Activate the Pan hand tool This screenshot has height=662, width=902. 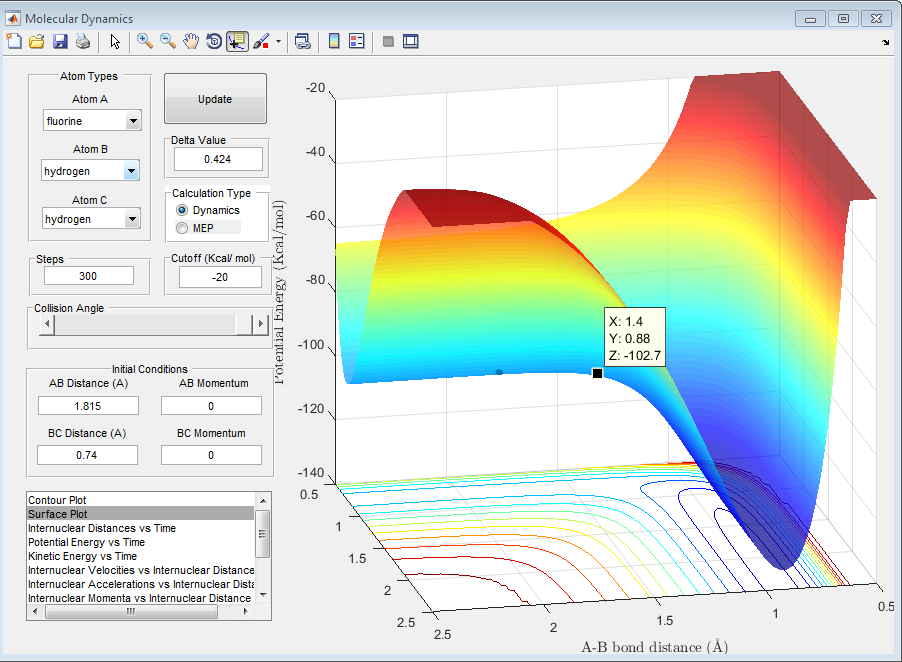coord(191,41)
